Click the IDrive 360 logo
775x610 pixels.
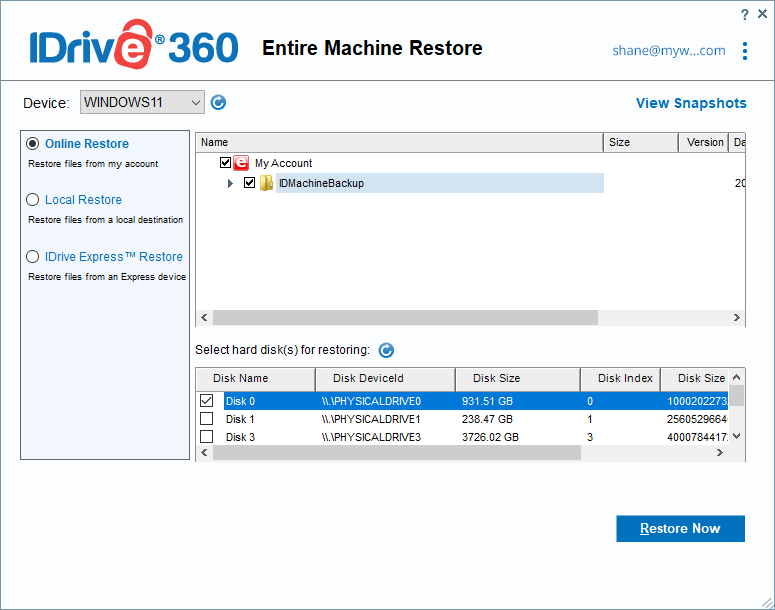pyautogui.click(x=132, y=47)
